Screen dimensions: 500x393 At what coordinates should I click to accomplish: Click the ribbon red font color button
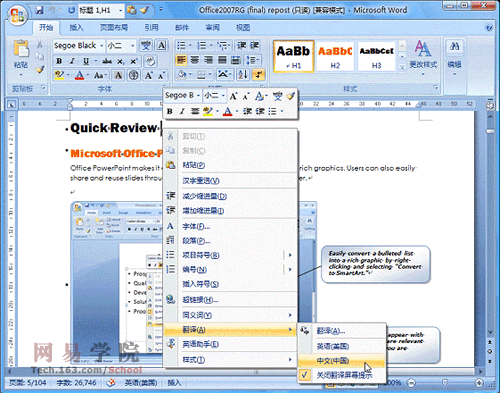click(x=79, y=75)
